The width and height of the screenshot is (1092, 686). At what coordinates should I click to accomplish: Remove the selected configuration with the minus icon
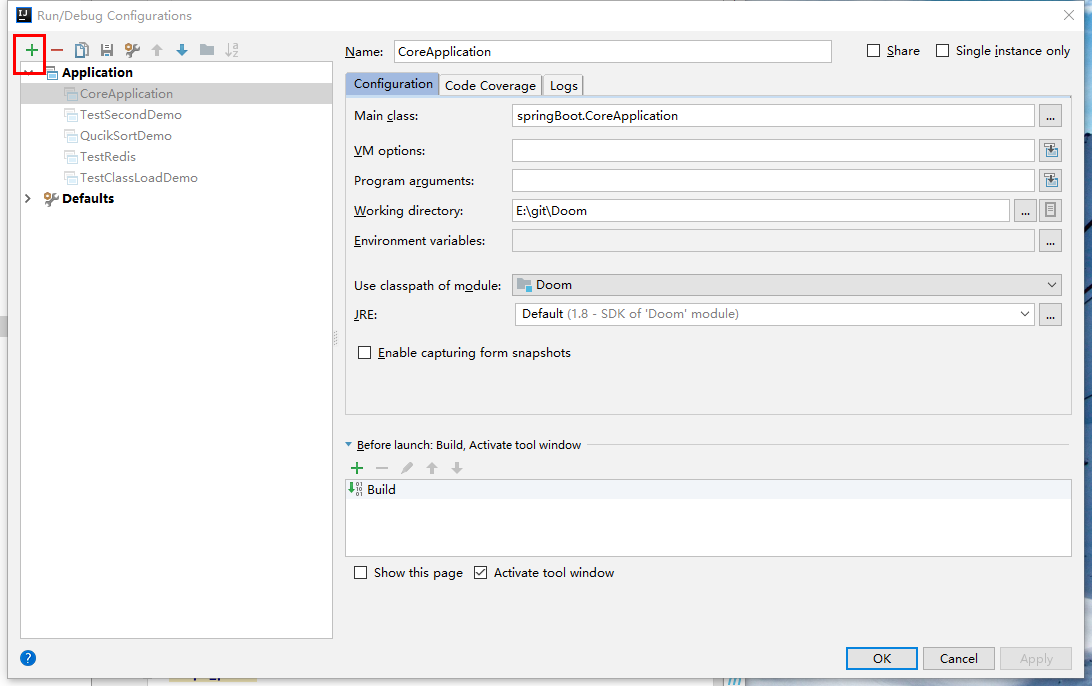pyautogui.click(x=57, y=50)
